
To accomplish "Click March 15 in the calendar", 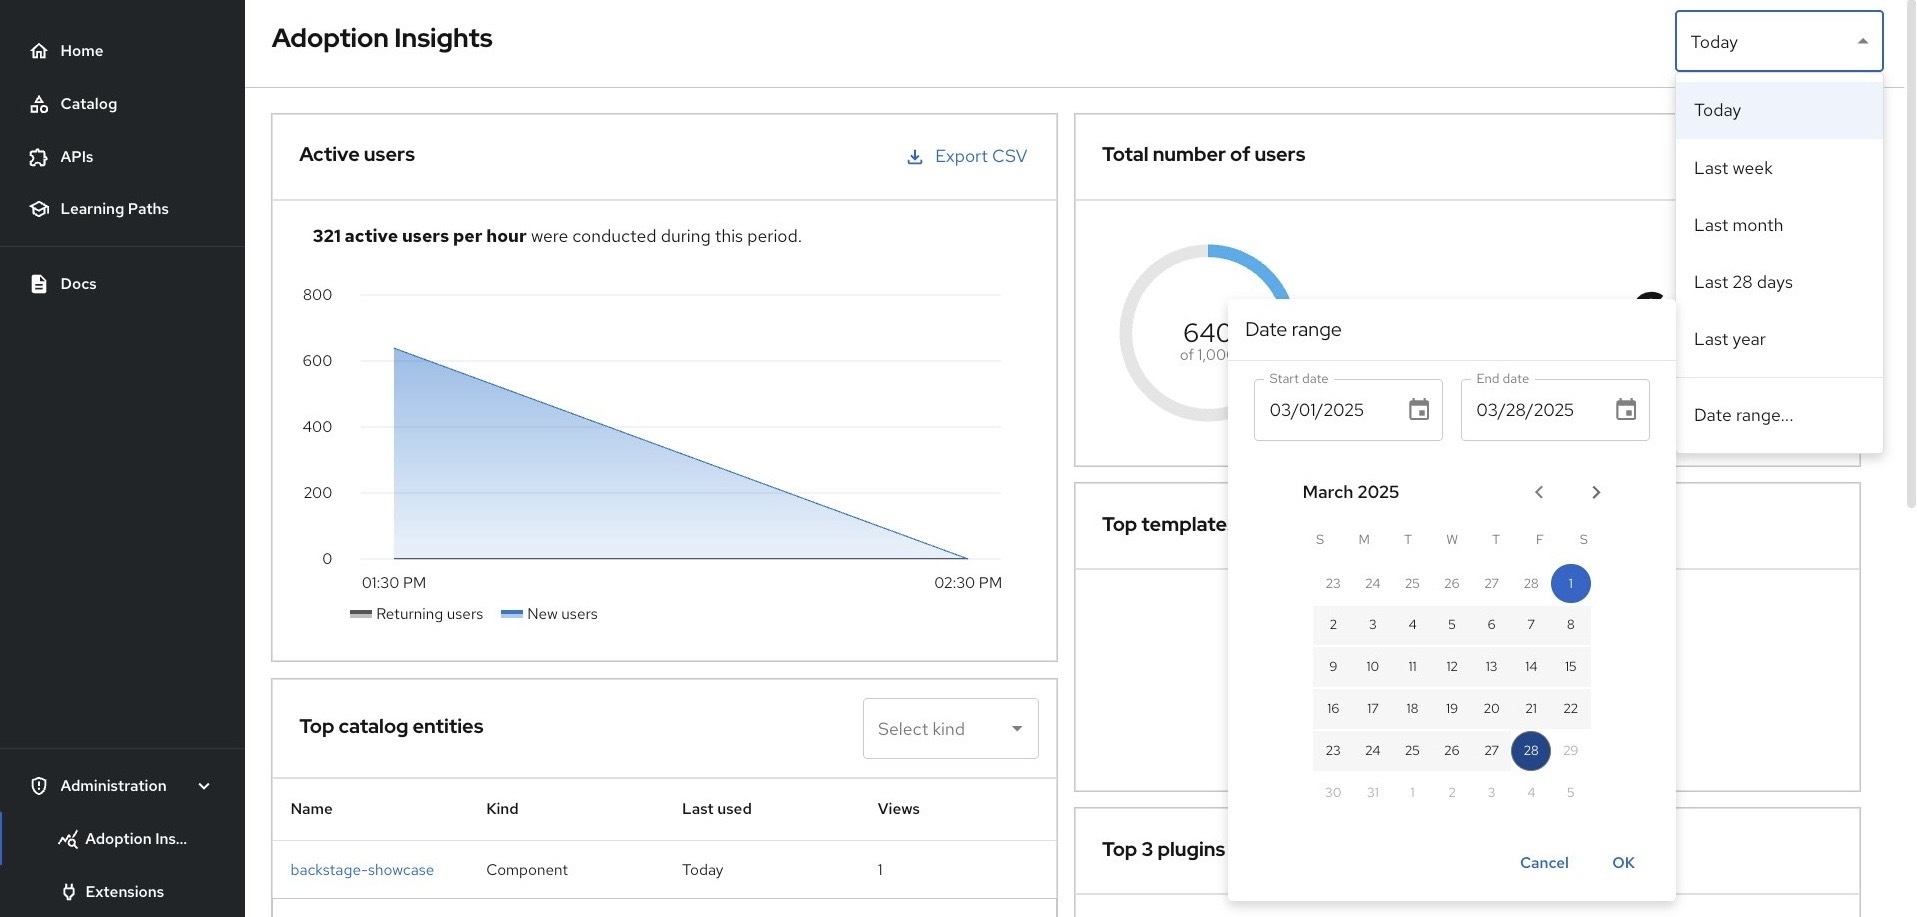I will (x=1570, y=666).
